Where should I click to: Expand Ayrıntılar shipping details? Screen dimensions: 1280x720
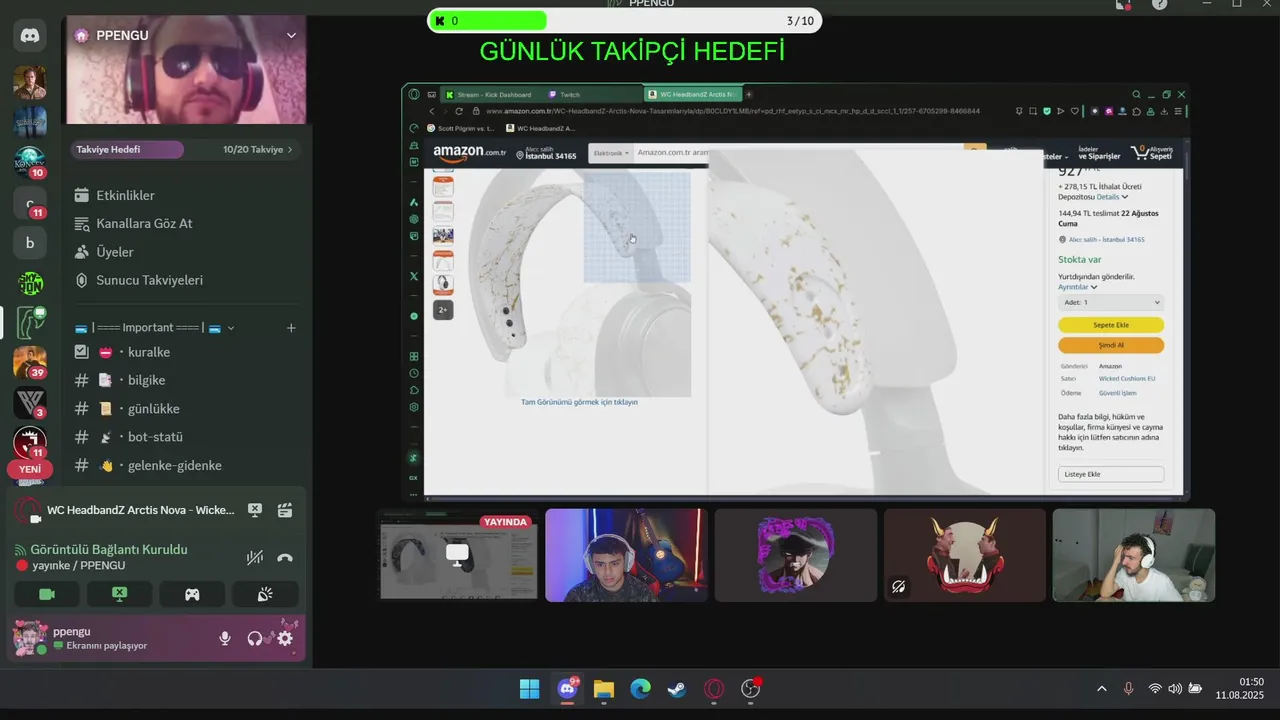(1077, 287)
